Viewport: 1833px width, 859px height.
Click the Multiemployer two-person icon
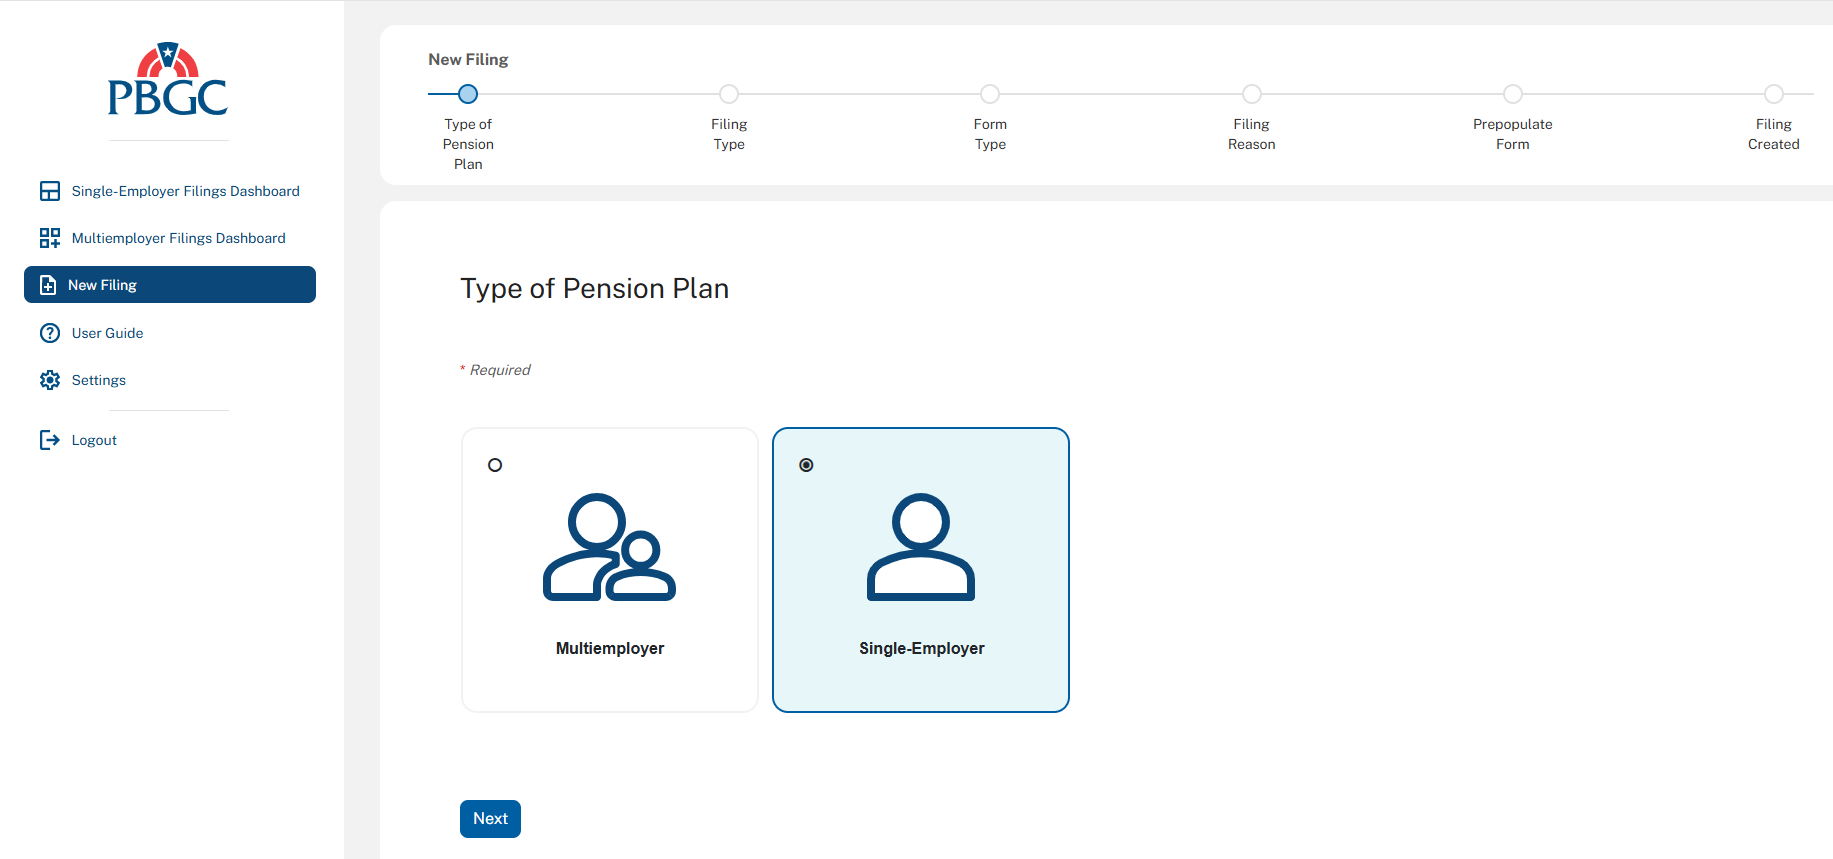609,547
